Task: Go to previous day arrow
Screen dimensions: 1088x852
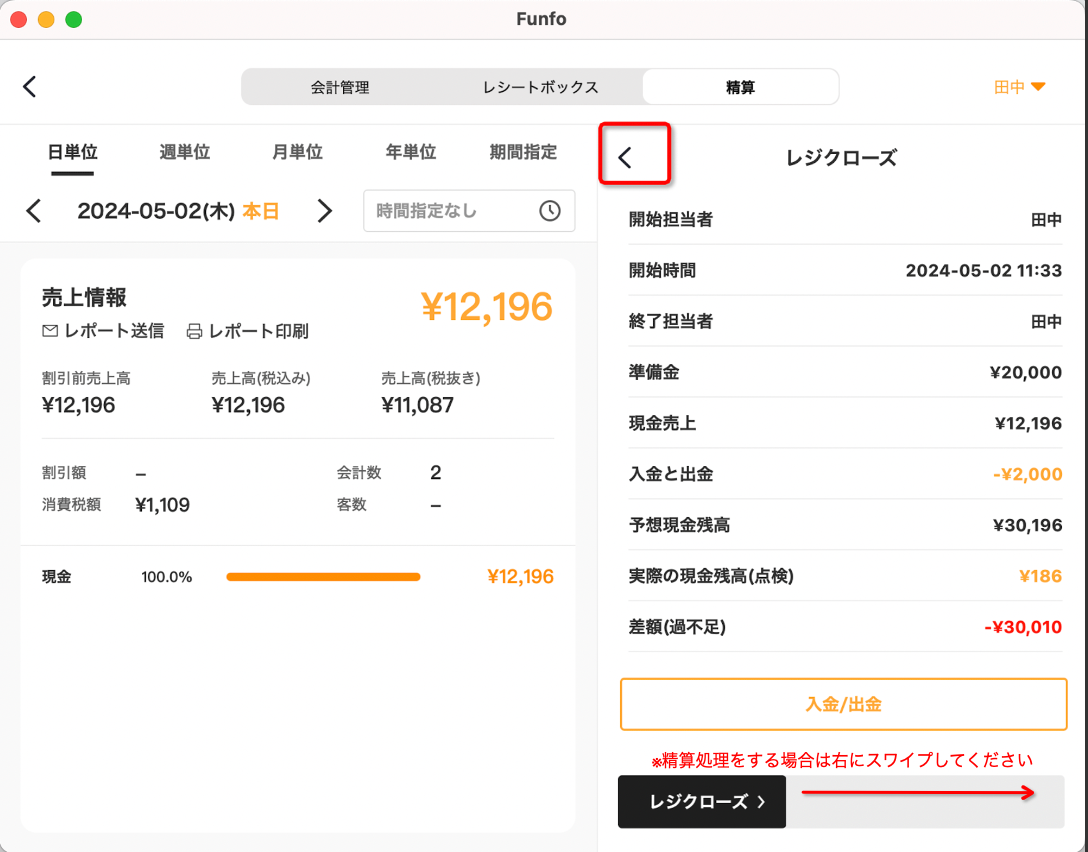Action: click(x=34, y=211)
